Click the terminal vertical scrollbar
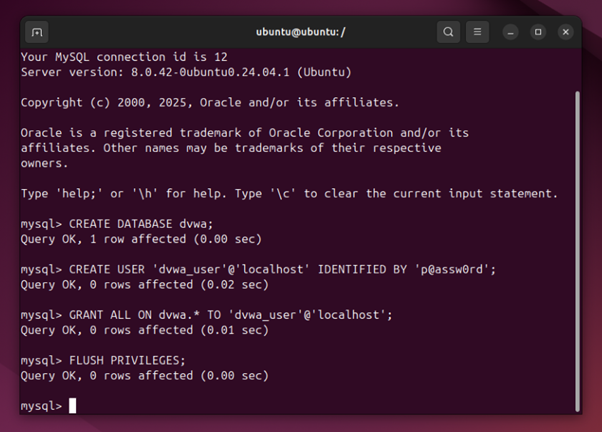602x432 pixels. 577,252
